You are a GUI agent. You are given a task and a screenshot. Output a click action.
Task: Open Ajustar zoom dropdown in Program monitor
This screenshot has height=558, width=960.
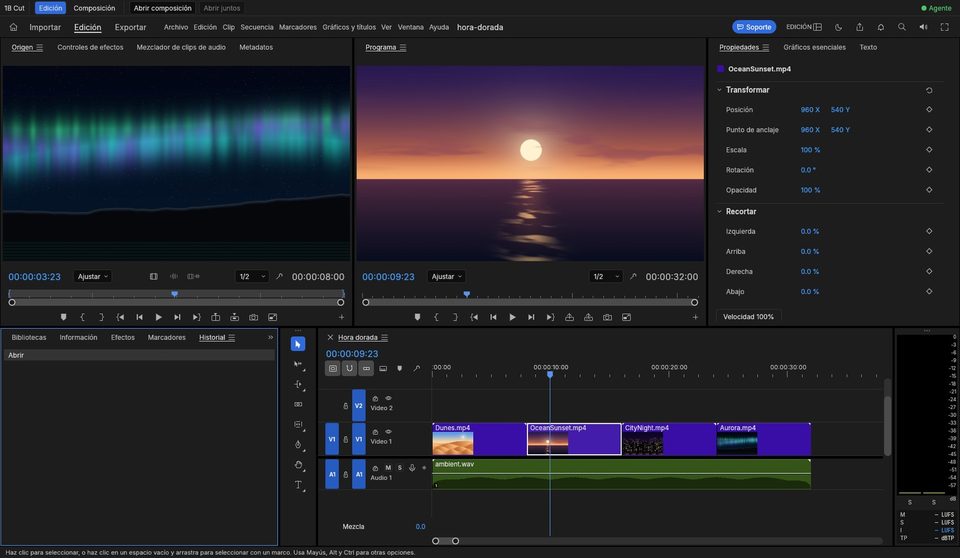click(x=447, y=277)
